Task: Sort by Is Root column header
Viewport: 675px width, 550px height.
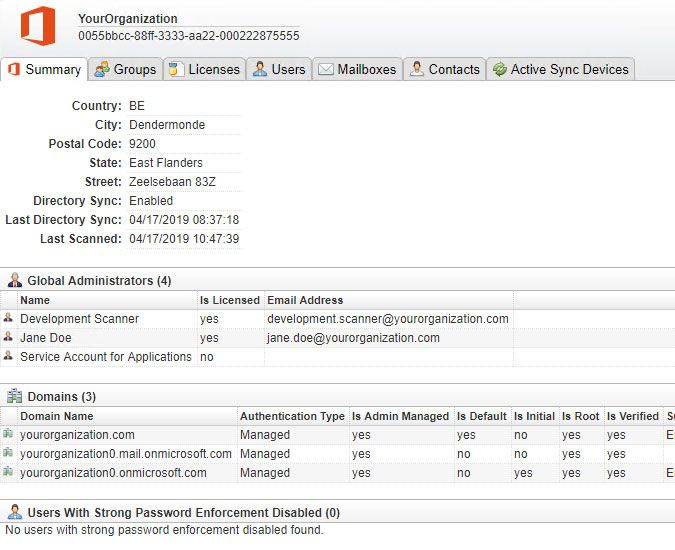Action: [x=581, y=416]
